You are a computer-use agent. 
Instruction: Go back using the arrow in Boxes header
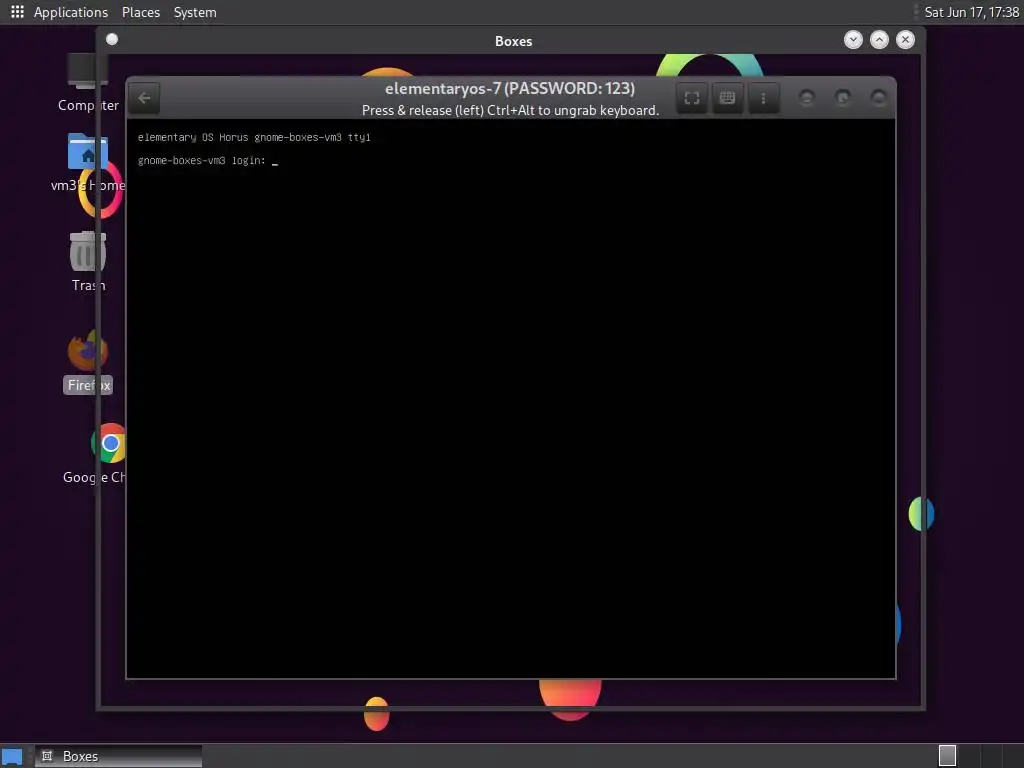click(x=144, y=98)
